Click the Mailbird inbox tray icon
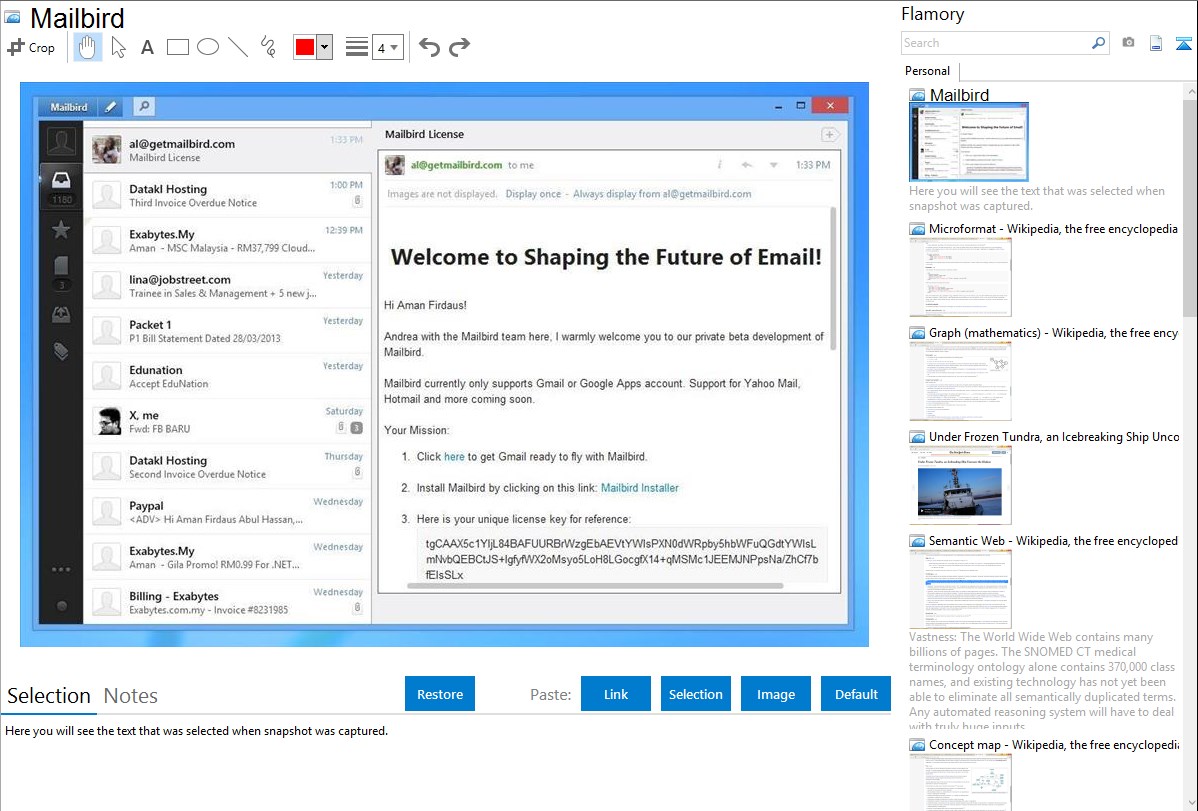 coord(61,180)
